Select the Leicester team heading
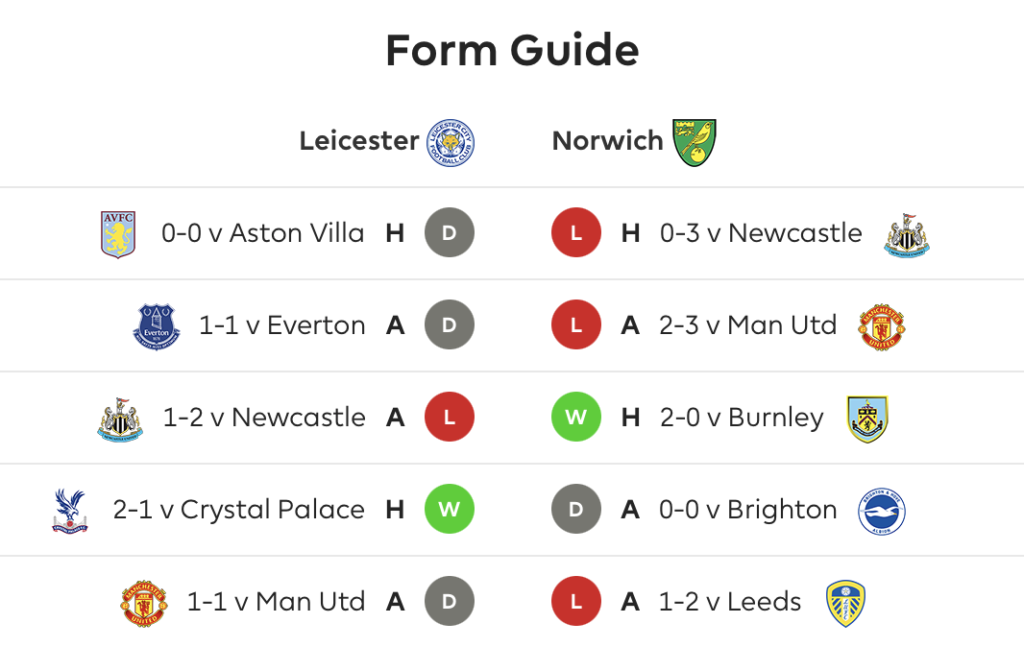 (x=359, y=140)
